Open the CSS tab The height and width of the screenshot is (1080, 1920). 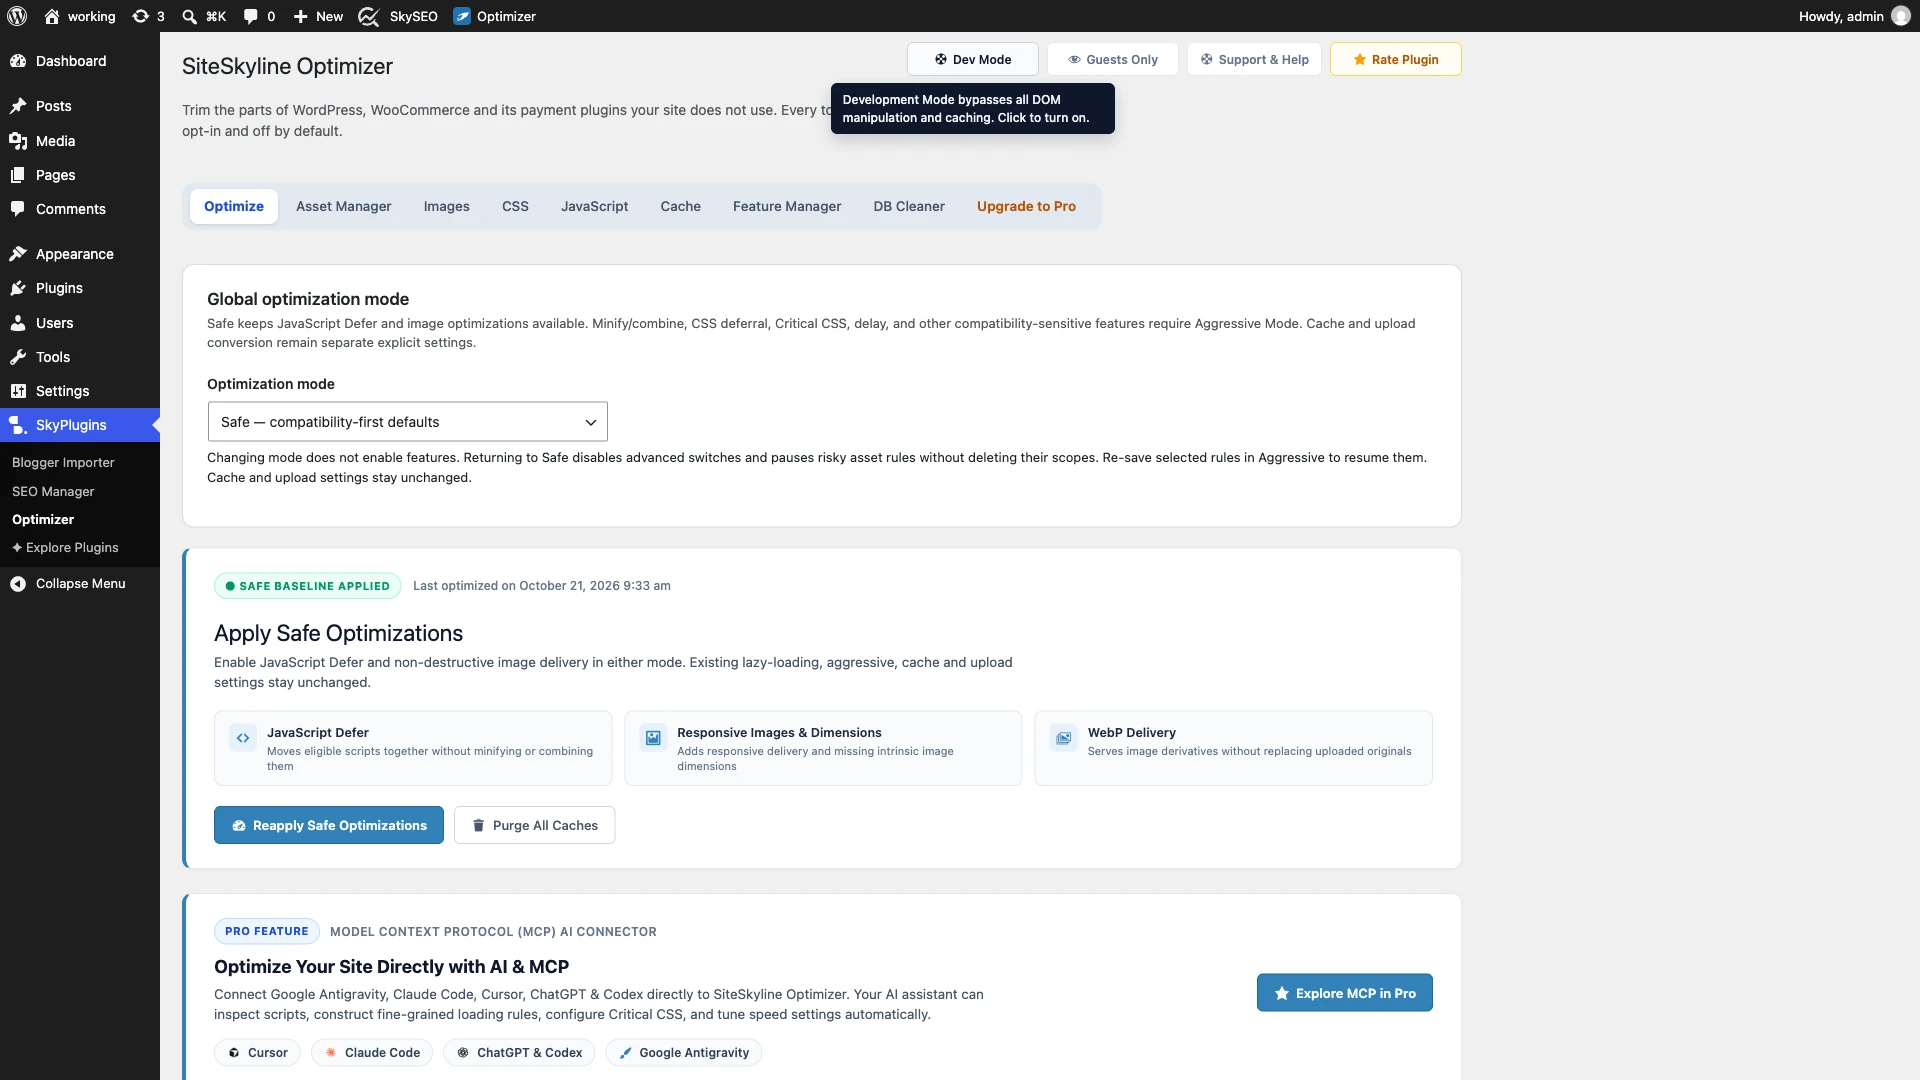point(515,206)
